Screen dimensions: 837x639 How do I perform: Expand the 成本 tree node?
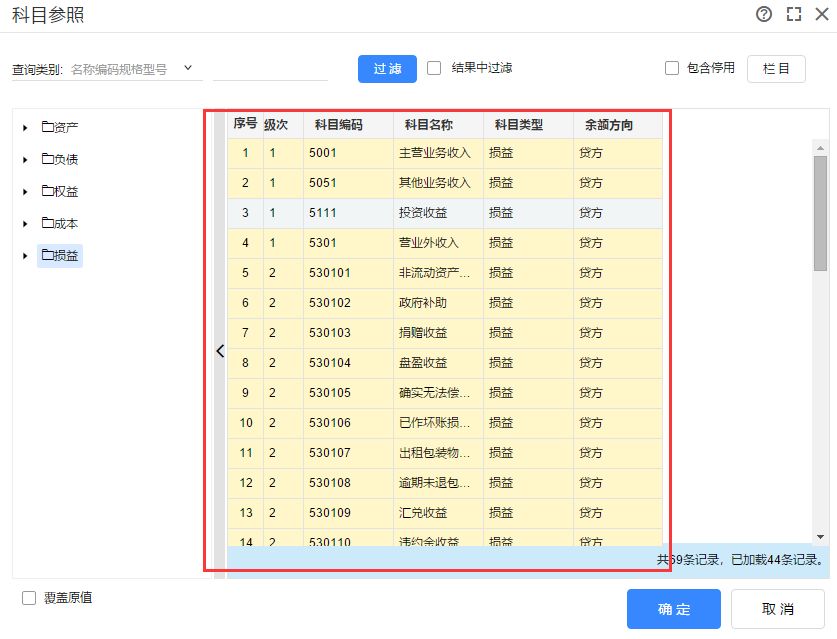click(25, 224)
